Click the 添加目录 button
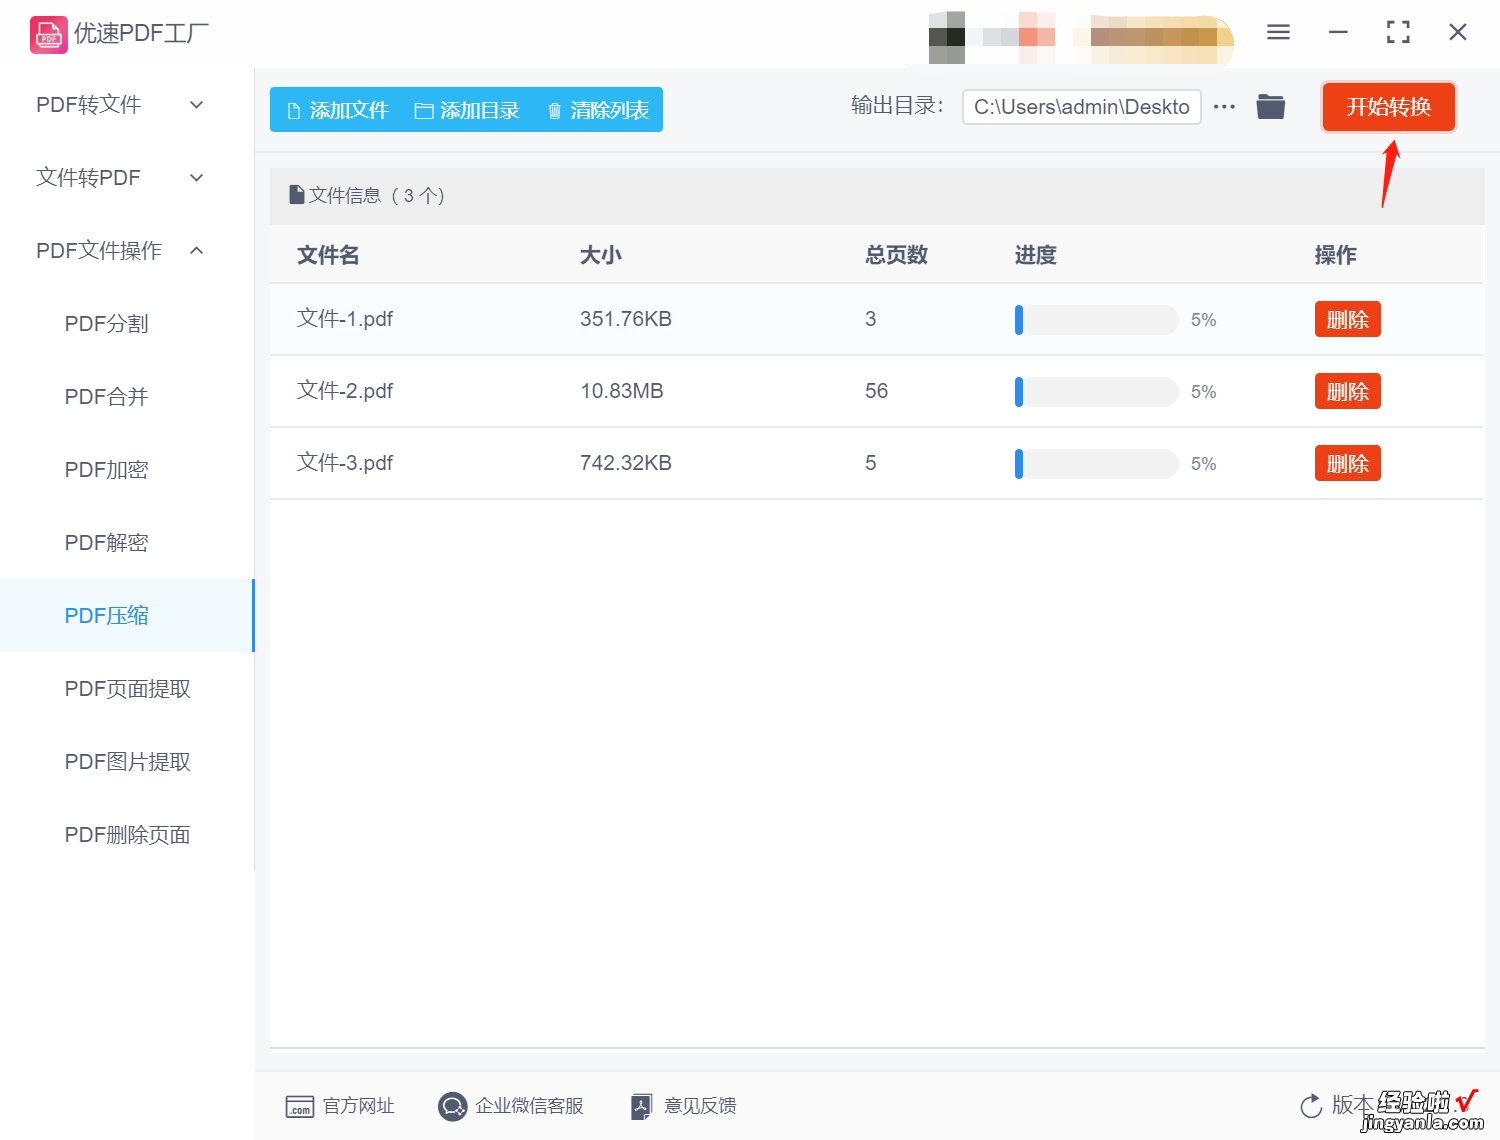Viewport: 1500px width, 1140px height. [x=467, y=110]
